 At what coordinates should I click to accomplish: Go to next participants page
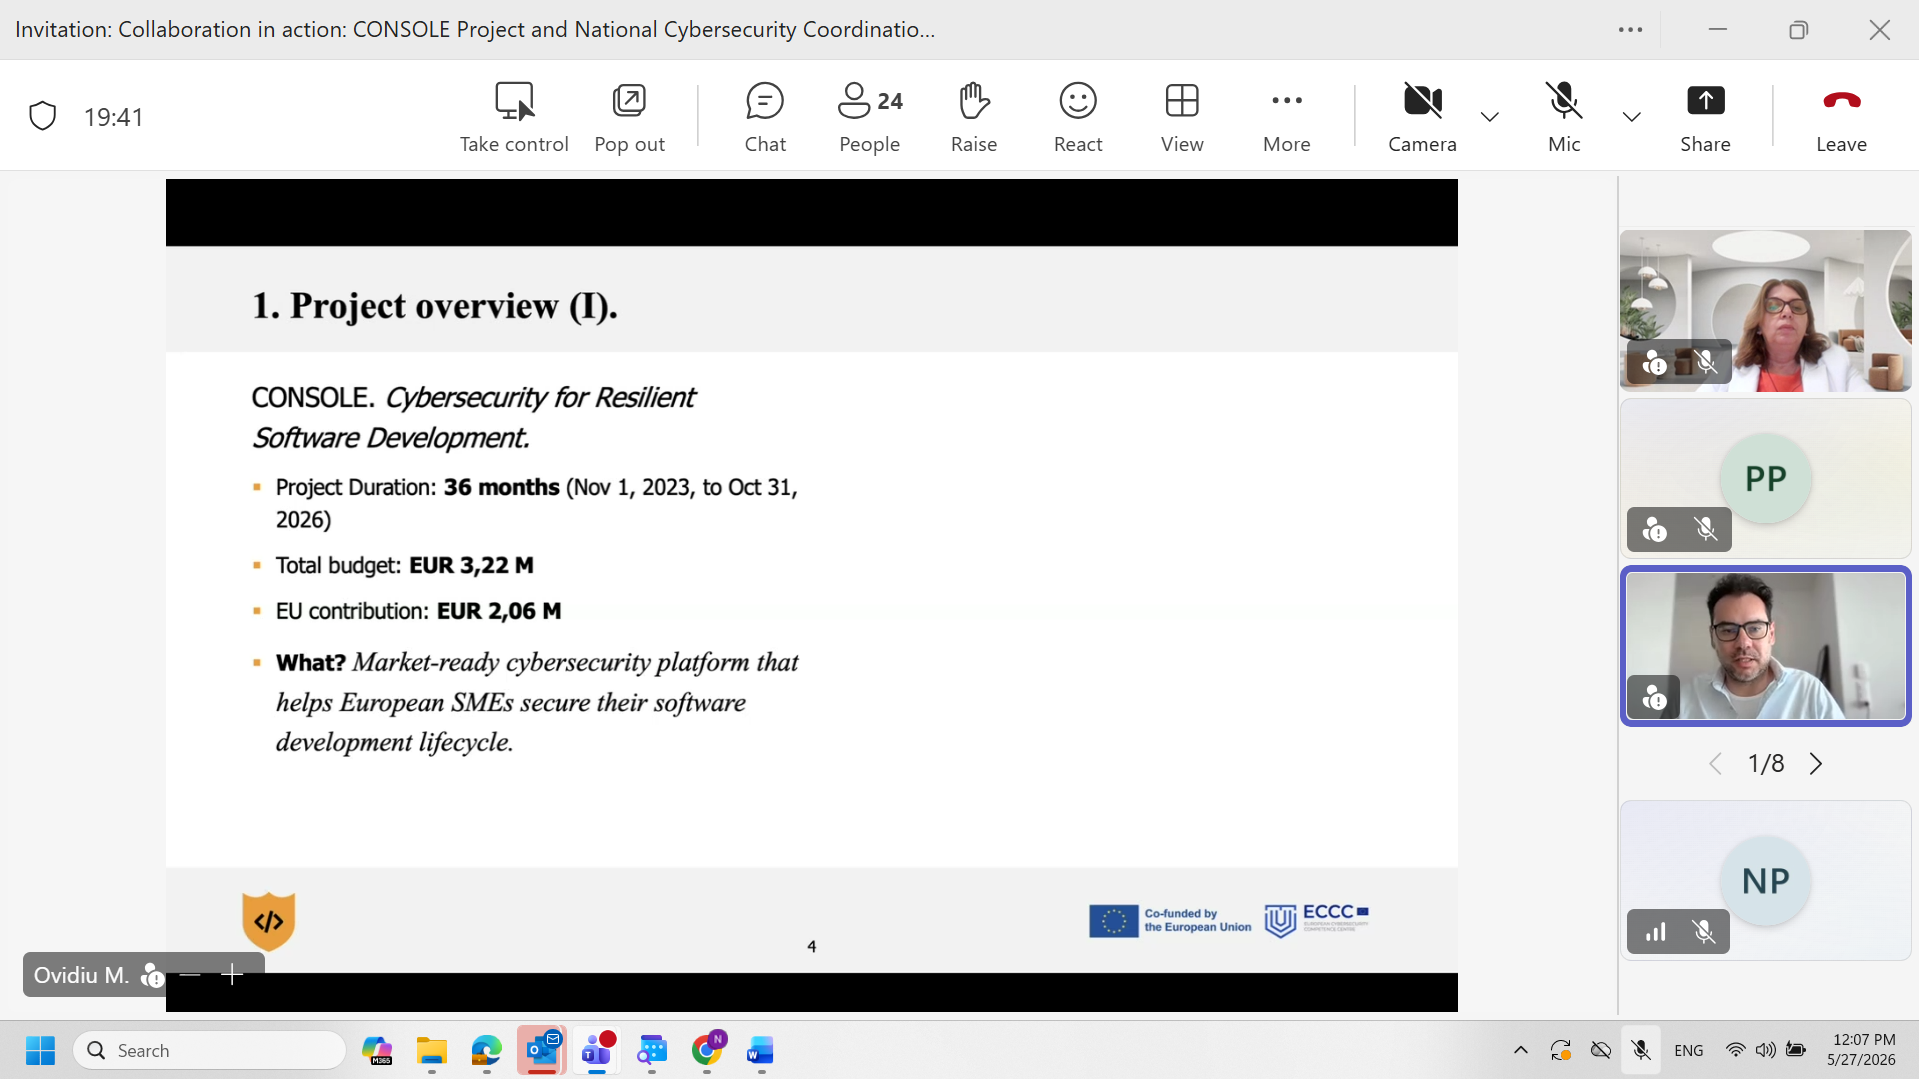(x=1816, y=764)
